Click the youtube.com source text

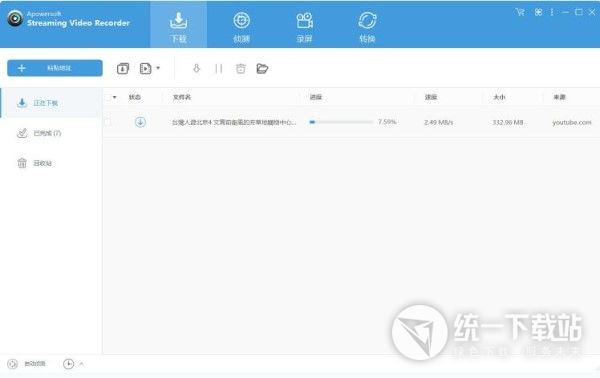point(572,122)
